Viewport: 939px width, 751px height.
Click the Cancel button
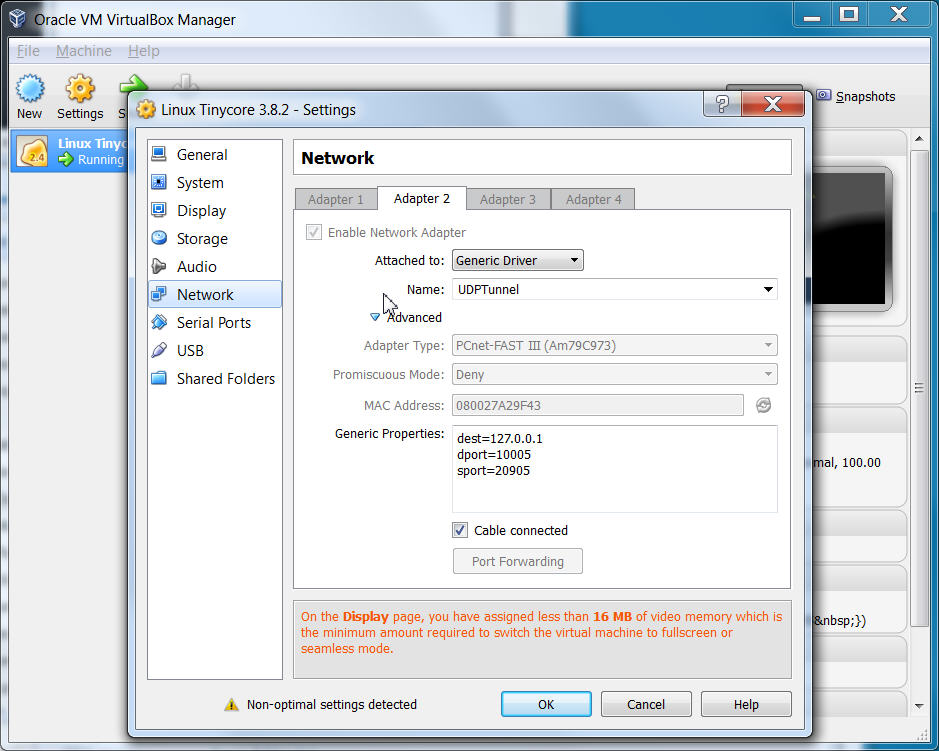tap(646, 704)
